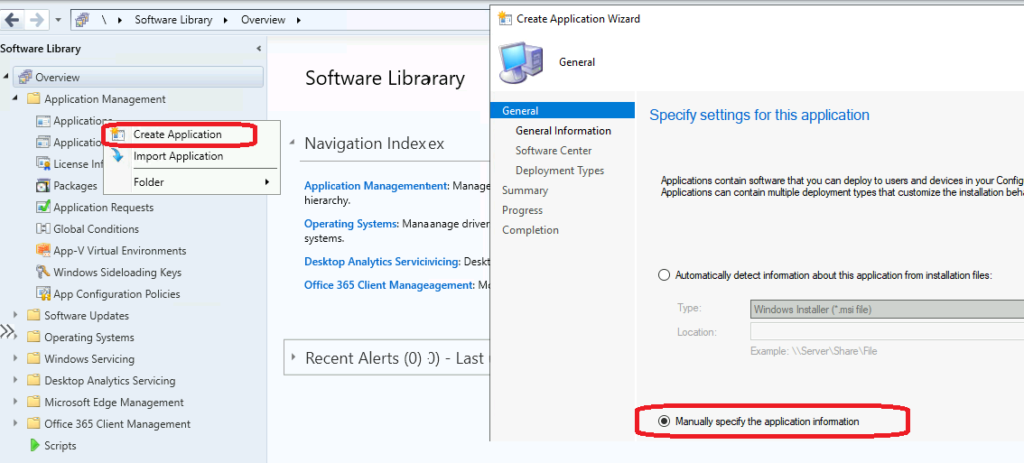This screenshot has height=463, width=1024.
Task: Click the App Configuration Policies icon
Action: coord(43,293)
